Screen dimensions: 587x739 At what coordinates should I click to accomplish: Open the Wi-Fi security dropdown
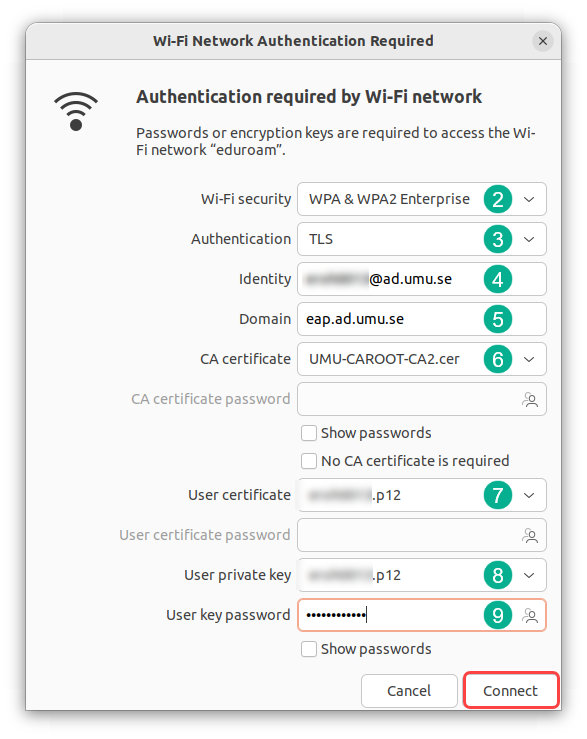point(422,199)
